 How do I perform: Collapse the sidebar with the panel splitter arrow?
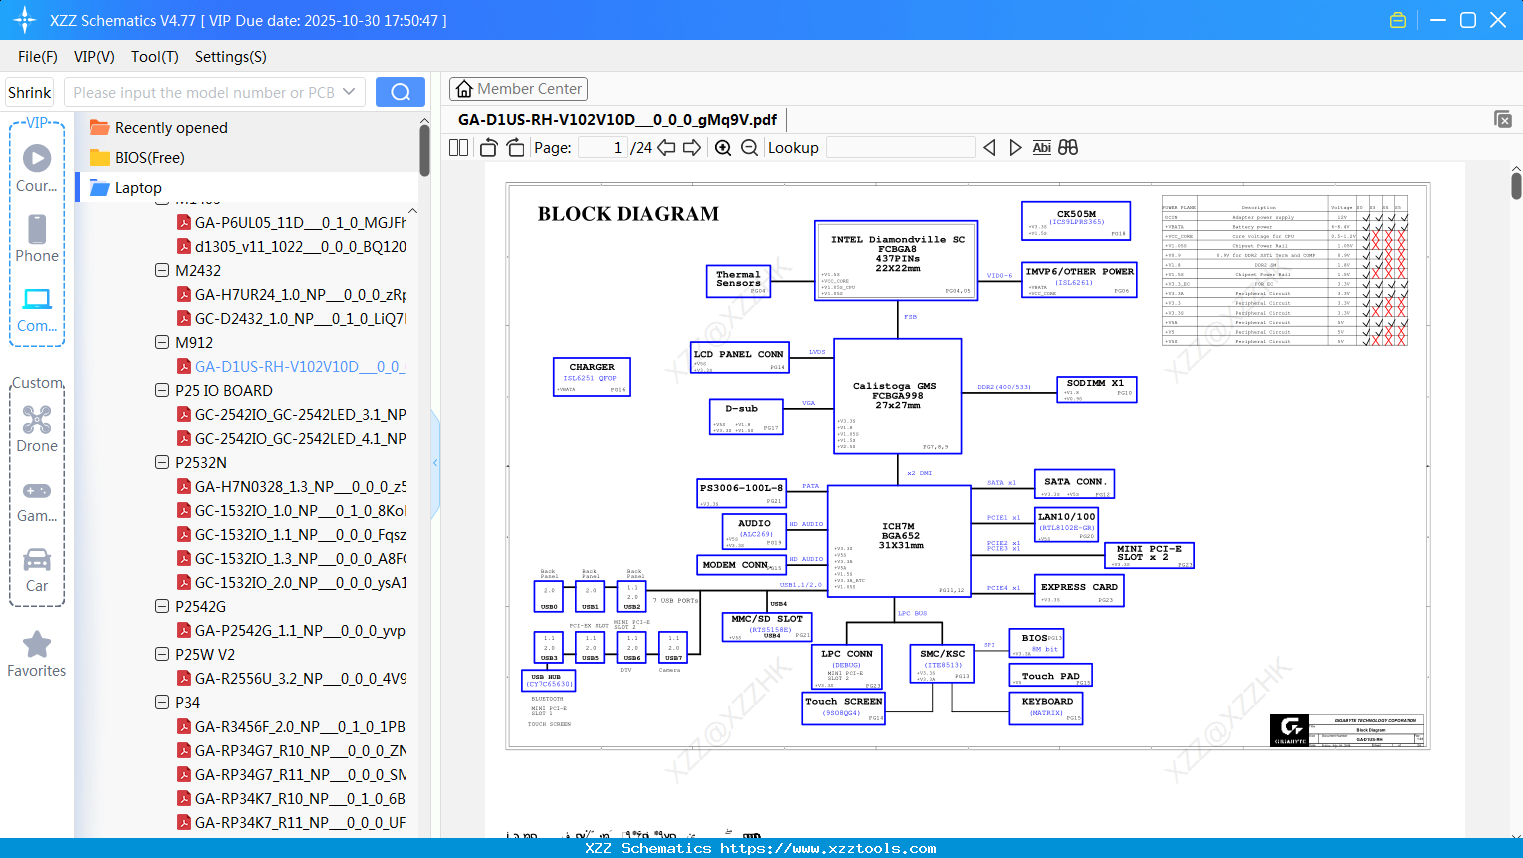click(x=435, y=462)
